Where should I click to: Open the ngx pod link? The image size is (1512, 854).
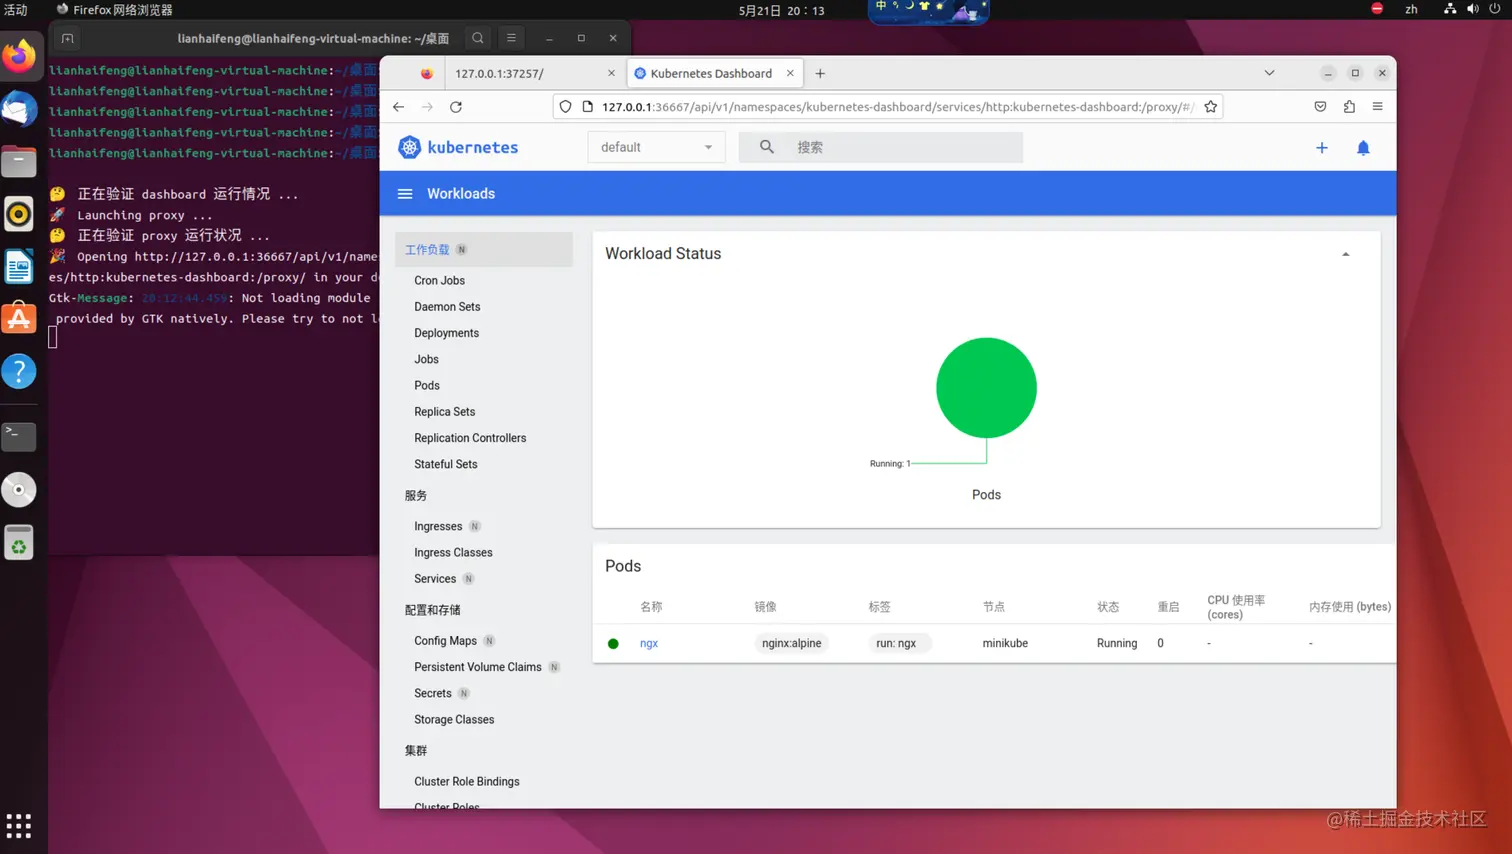(x=649, y=643)
